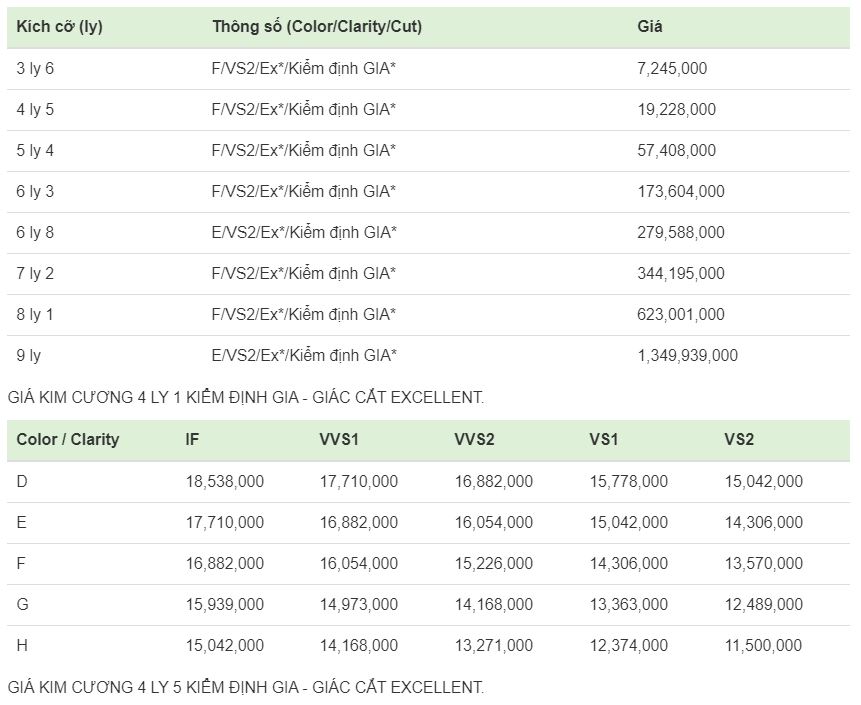Click the 1,349,939,000 price cell

click(688, 355)
